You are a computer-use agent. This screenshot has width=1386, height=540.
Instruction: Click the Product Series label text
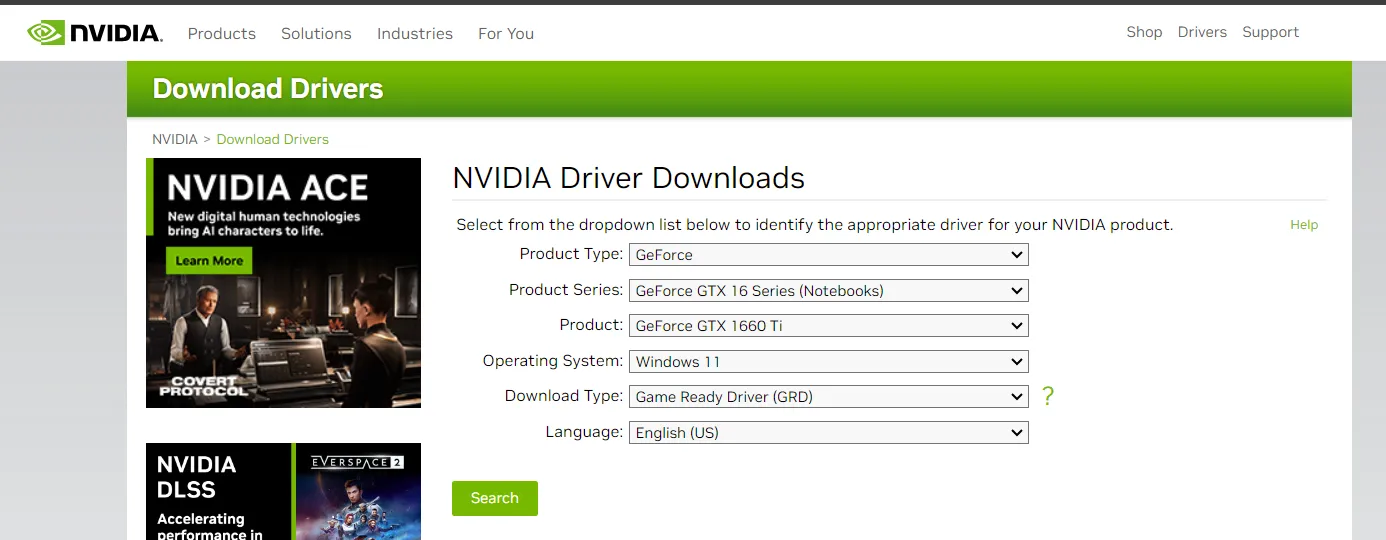point(566,290)
